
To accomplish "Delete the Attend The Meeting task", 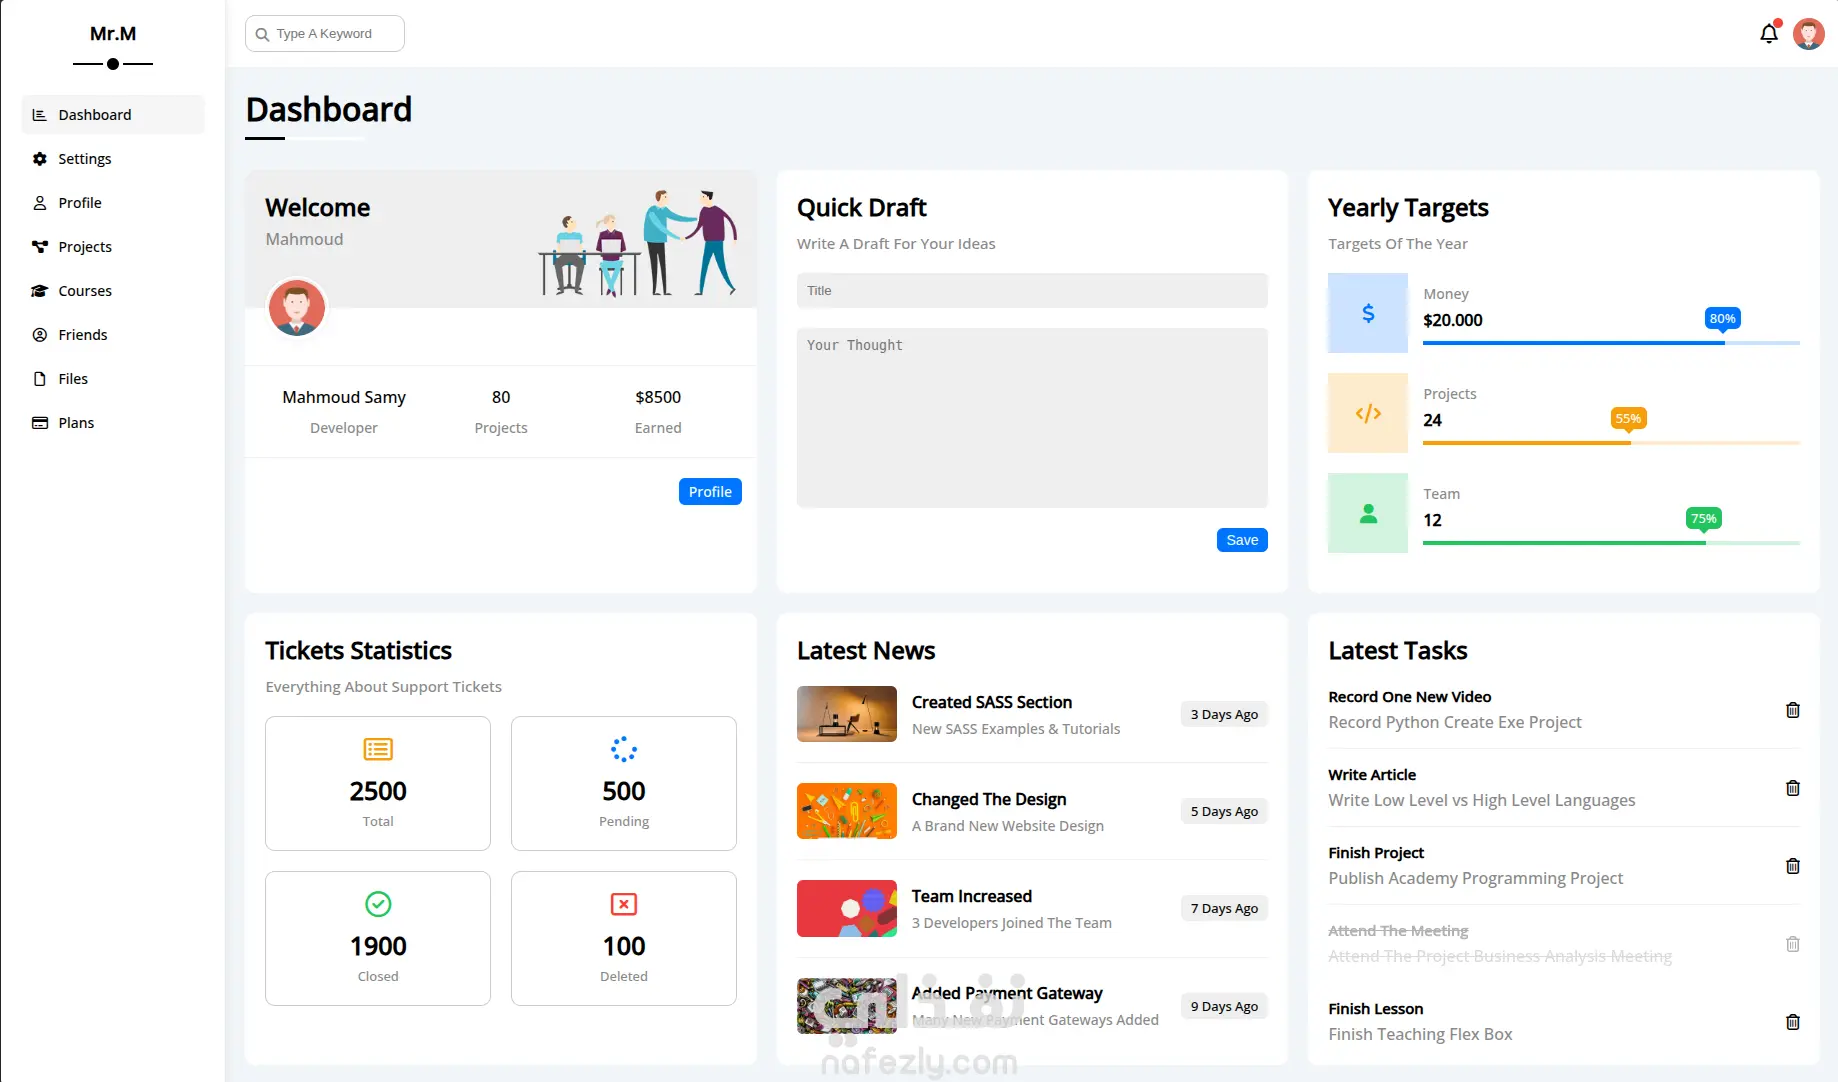I will pos(1793,944).
